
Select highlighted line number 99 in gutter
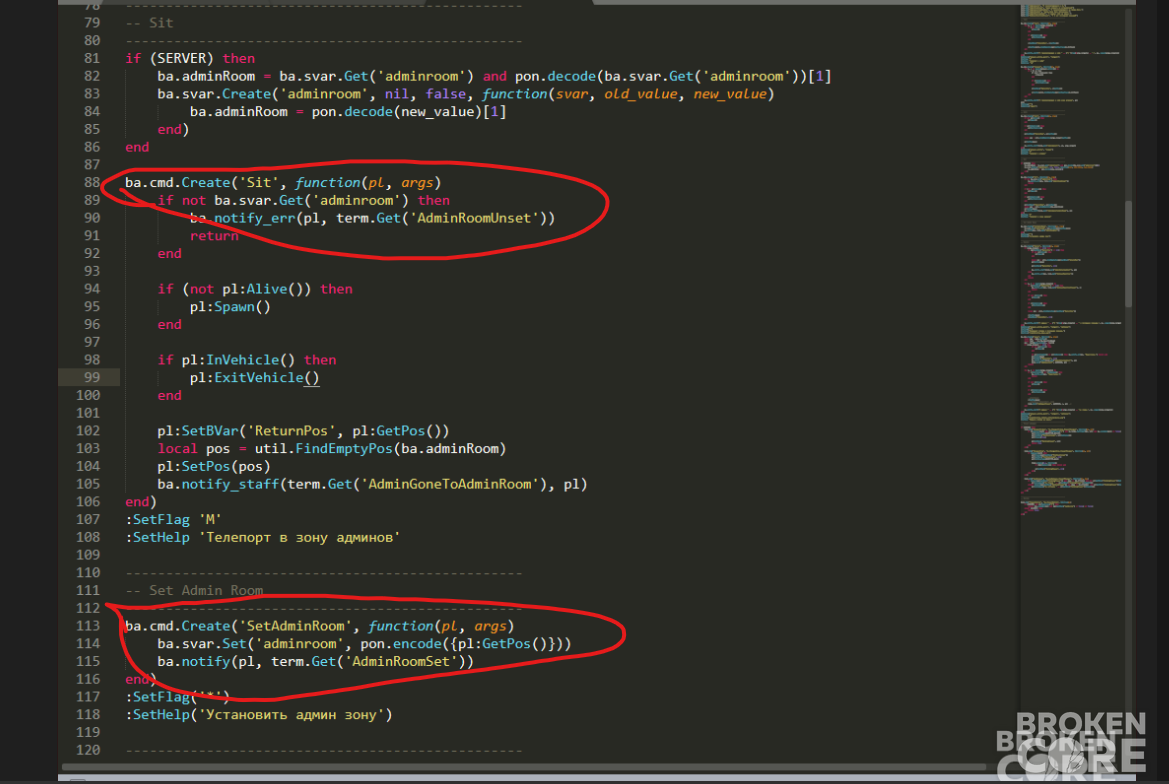tap(91, 377)
